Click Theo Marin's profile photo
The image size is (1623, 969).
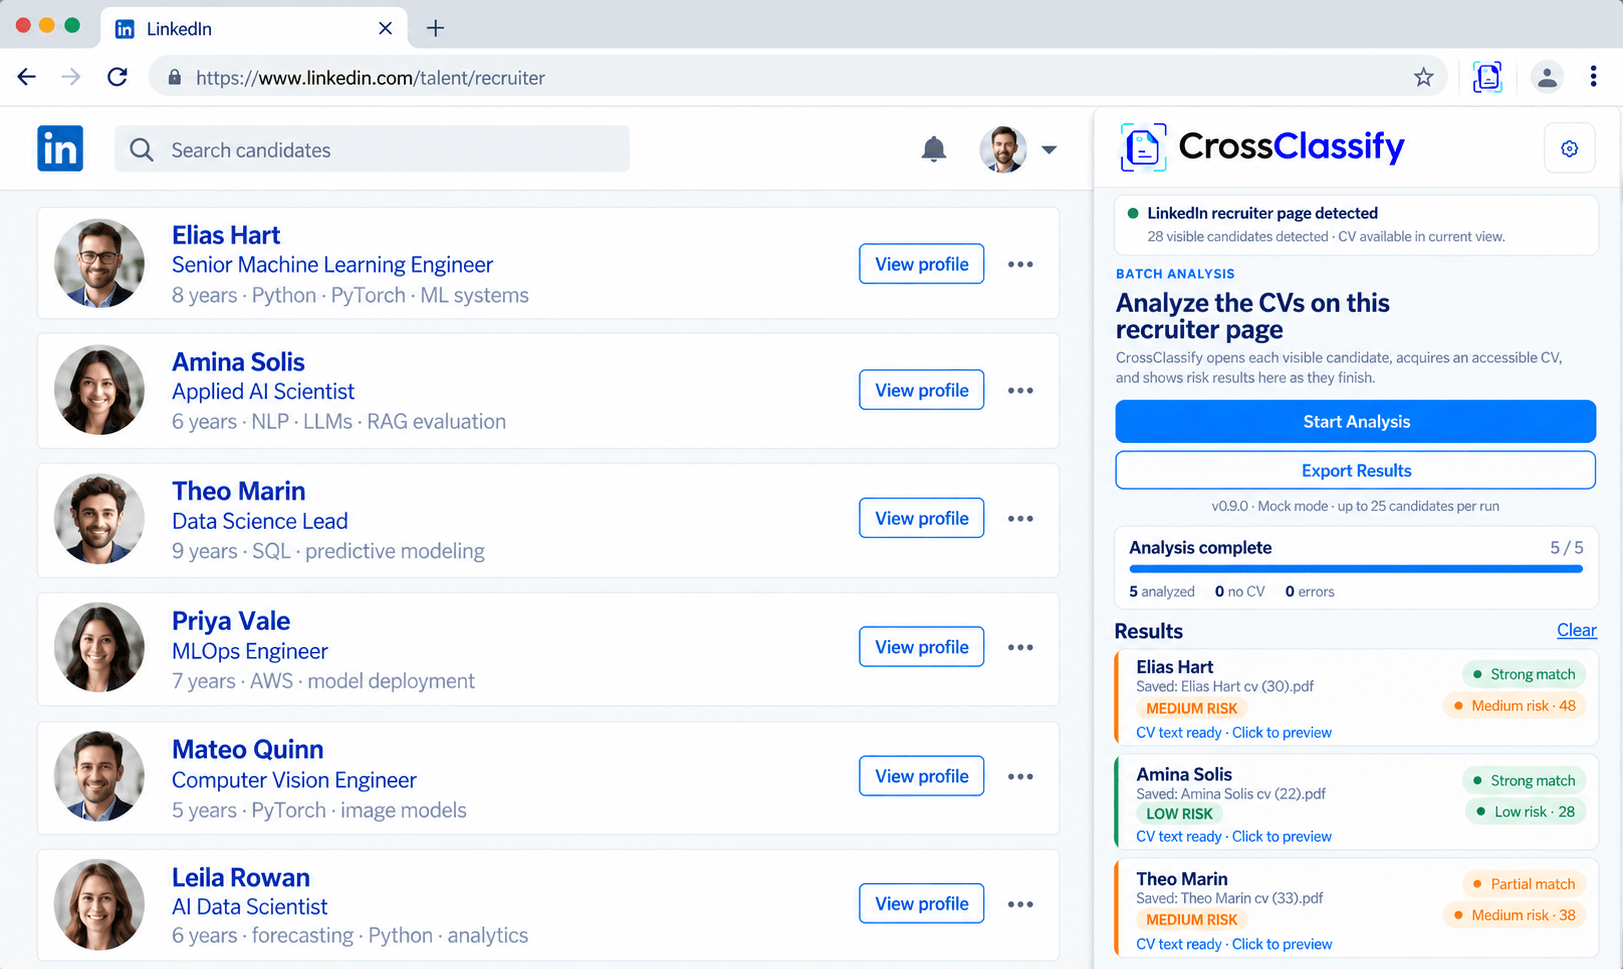coord(99,518)
